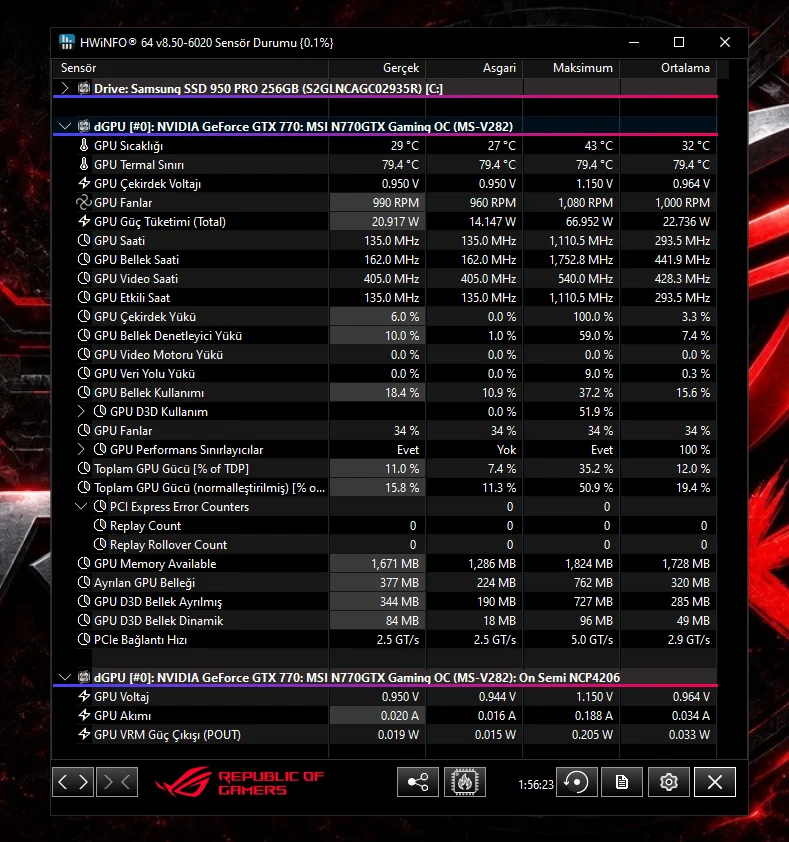Click the collapse columns arrows button
The height and width of the screenshot is (842, 789).
click(117, 782)
